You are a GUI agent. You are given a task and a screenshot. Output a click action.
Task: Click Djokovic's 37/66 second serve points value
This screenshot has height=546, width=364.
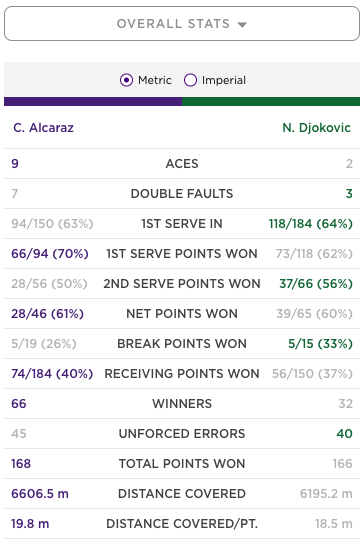316,283
